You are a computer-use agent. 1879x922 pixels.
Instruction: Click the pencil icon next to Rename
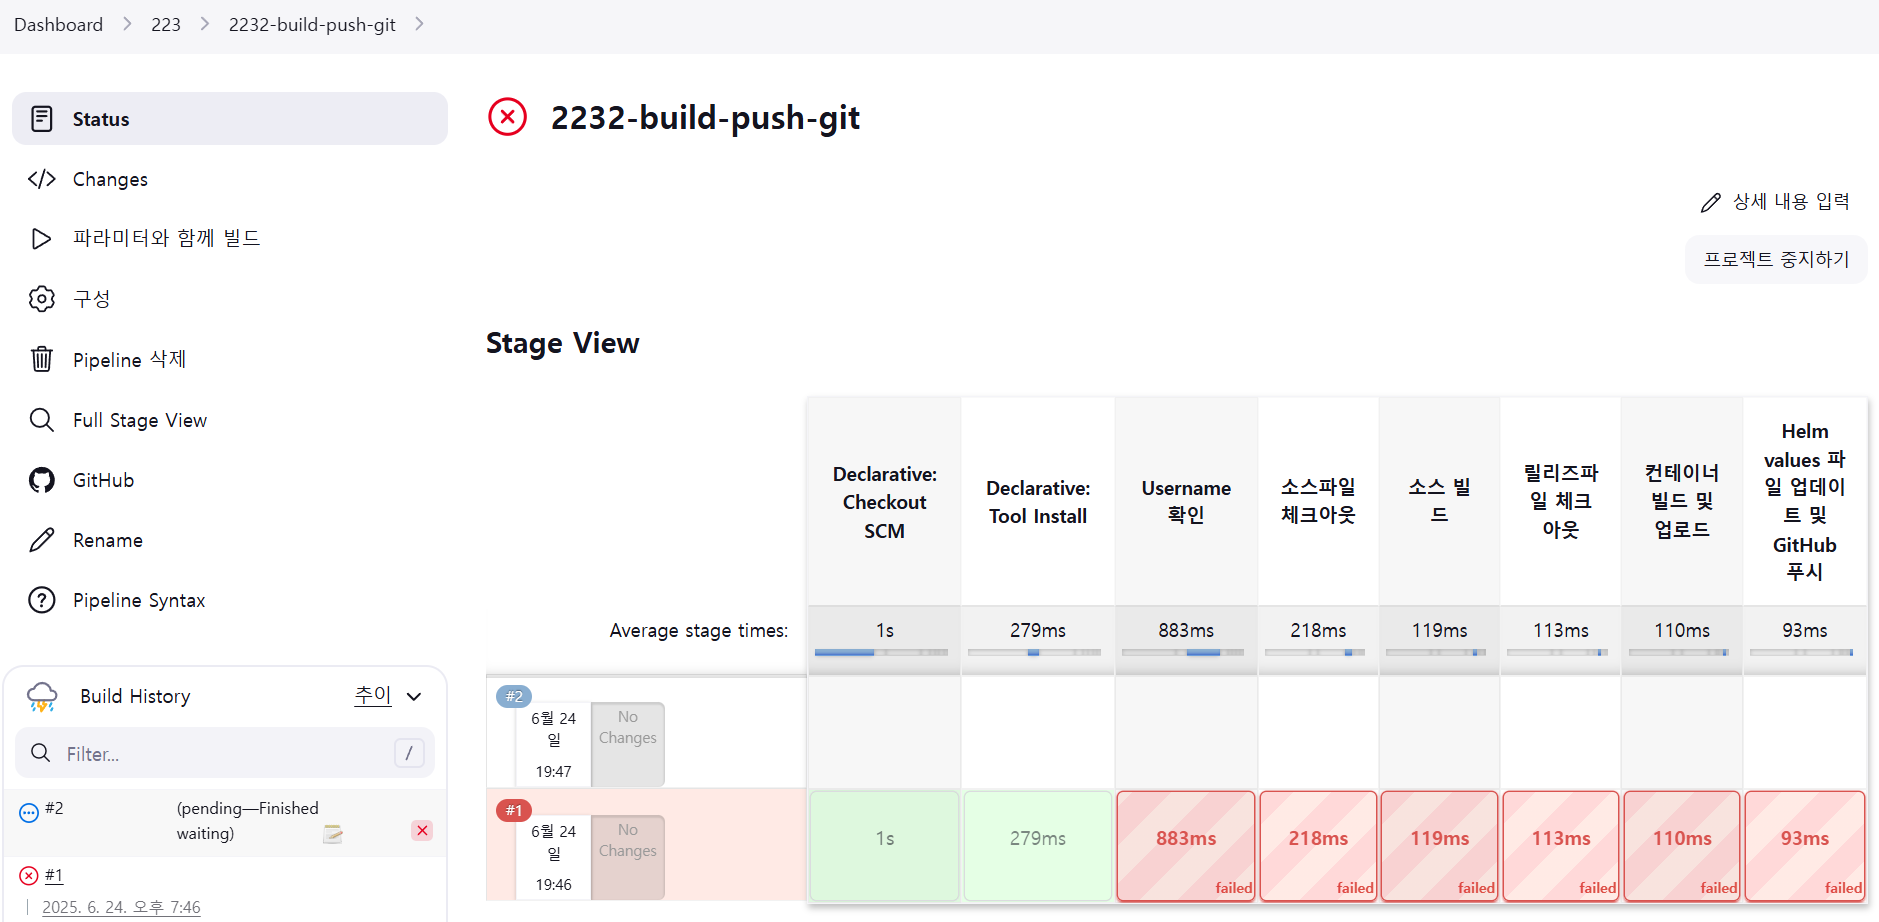click(x=41, y=540)
